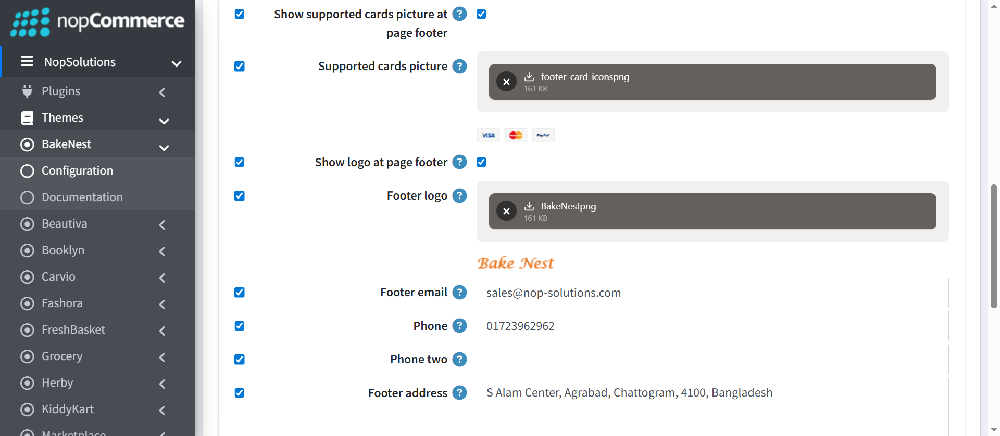Click the help icon next to Footer address
The width and height of the screenshot is (1000, 436).
pos(460,393)
